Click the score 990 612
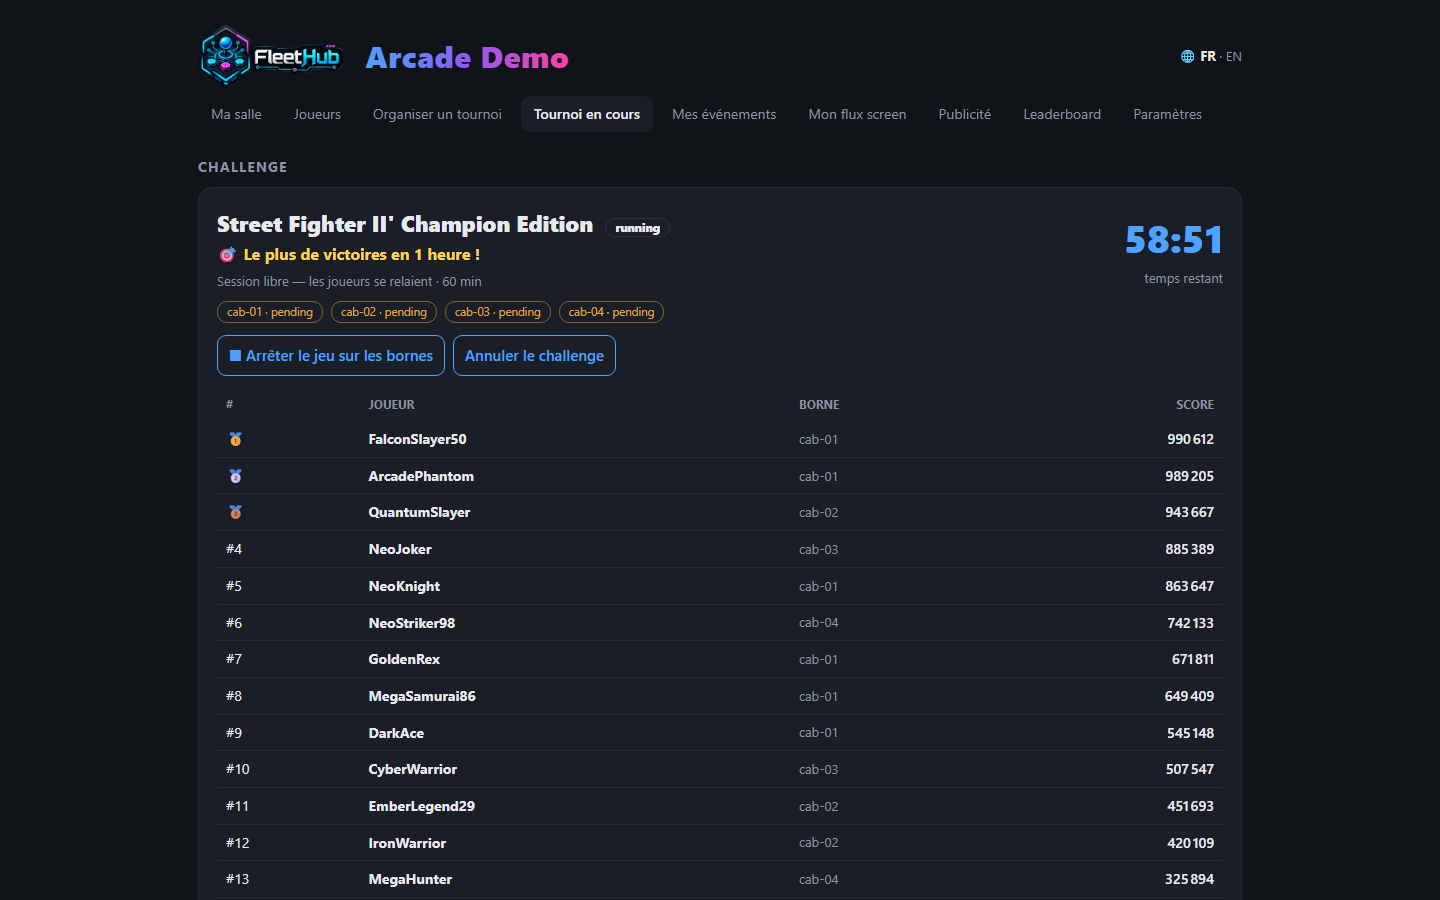The height and width of the screenshot is (900, 1440). tap(1190, 439)
